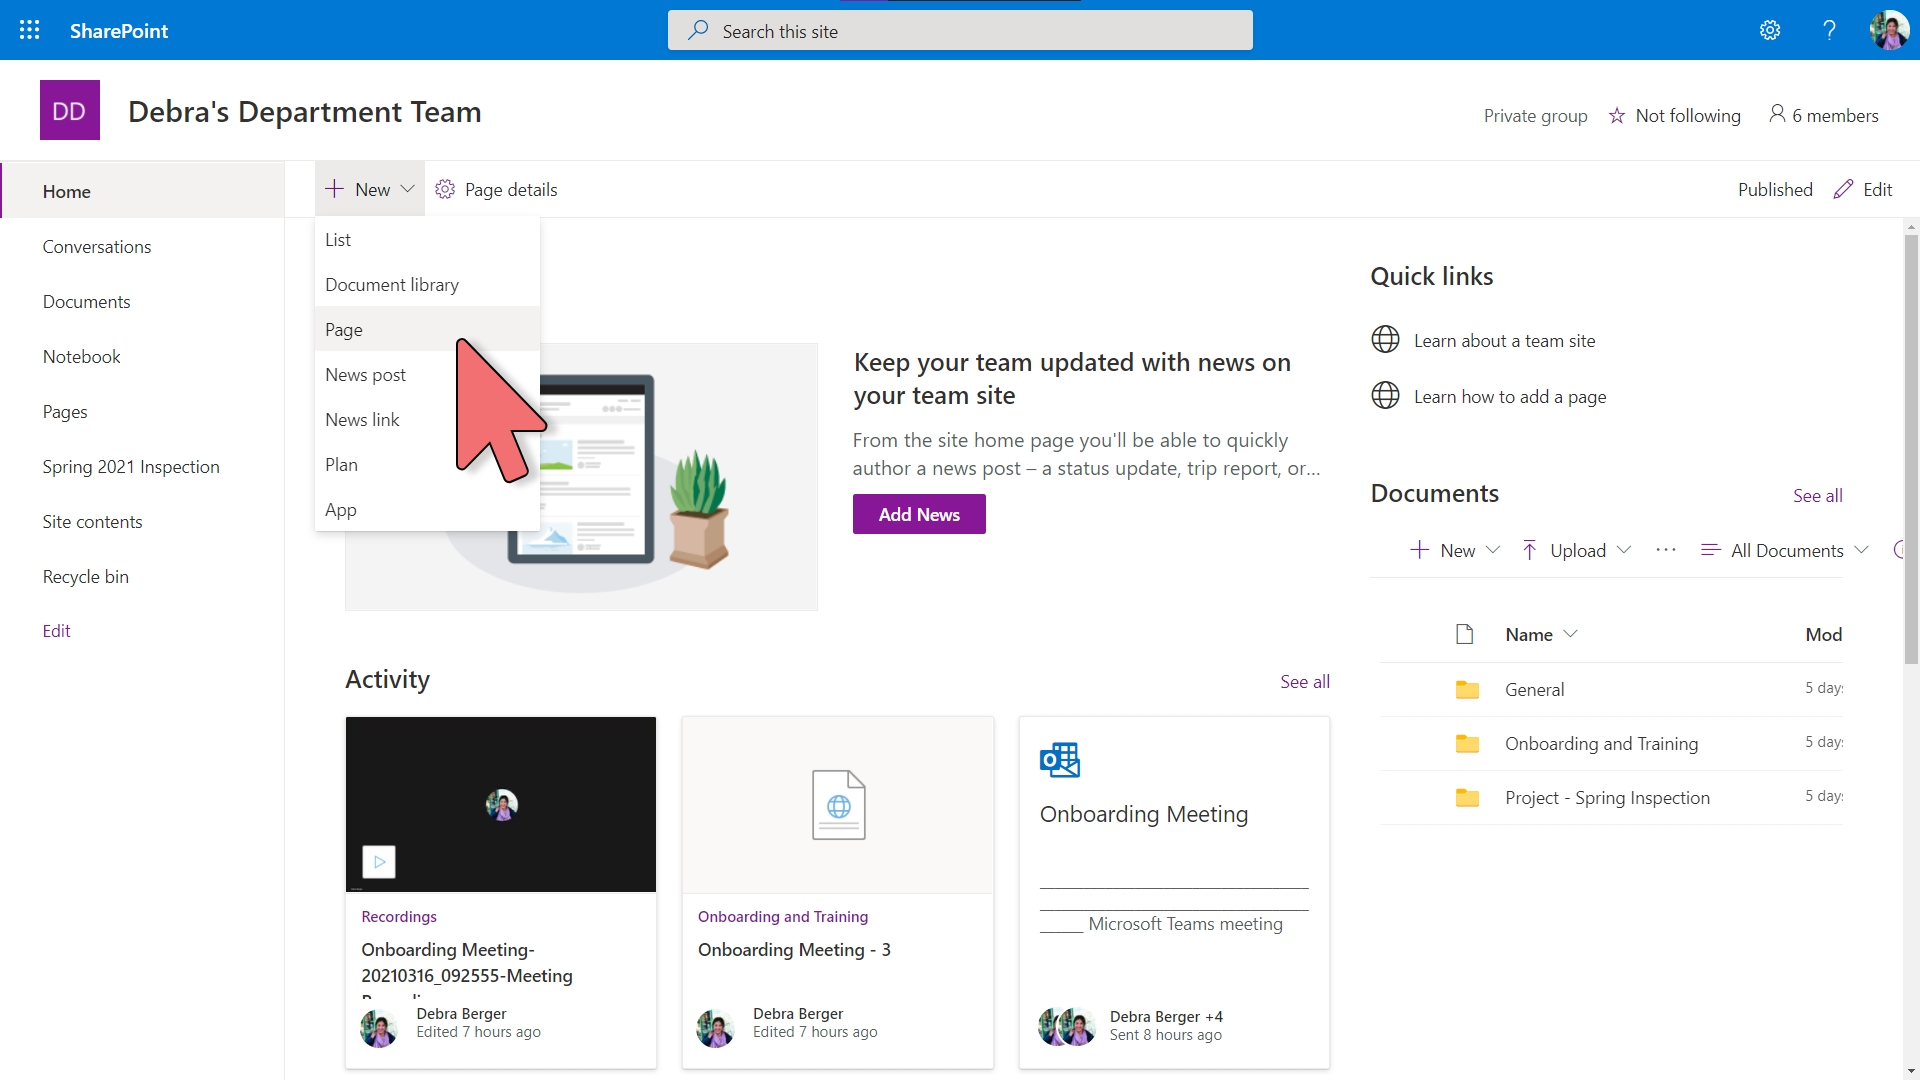The height and width of the screenshot is (1080, 1920).
Task: Click the plus icon of Documents New
Action: pyautogui.click(x=1419, y=550)
